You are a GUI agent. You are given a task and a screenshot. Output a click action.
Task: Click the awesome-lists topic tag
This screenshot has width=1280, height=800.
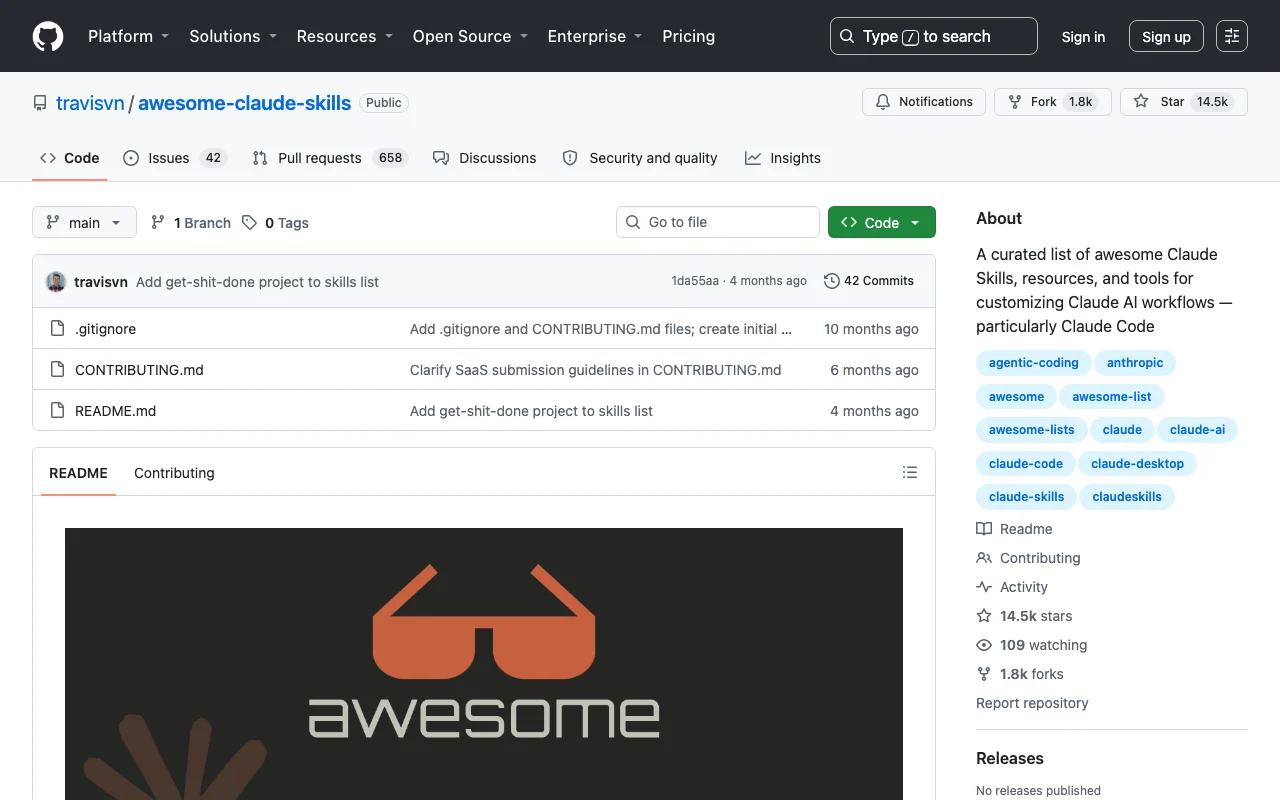pos(1031,430)
